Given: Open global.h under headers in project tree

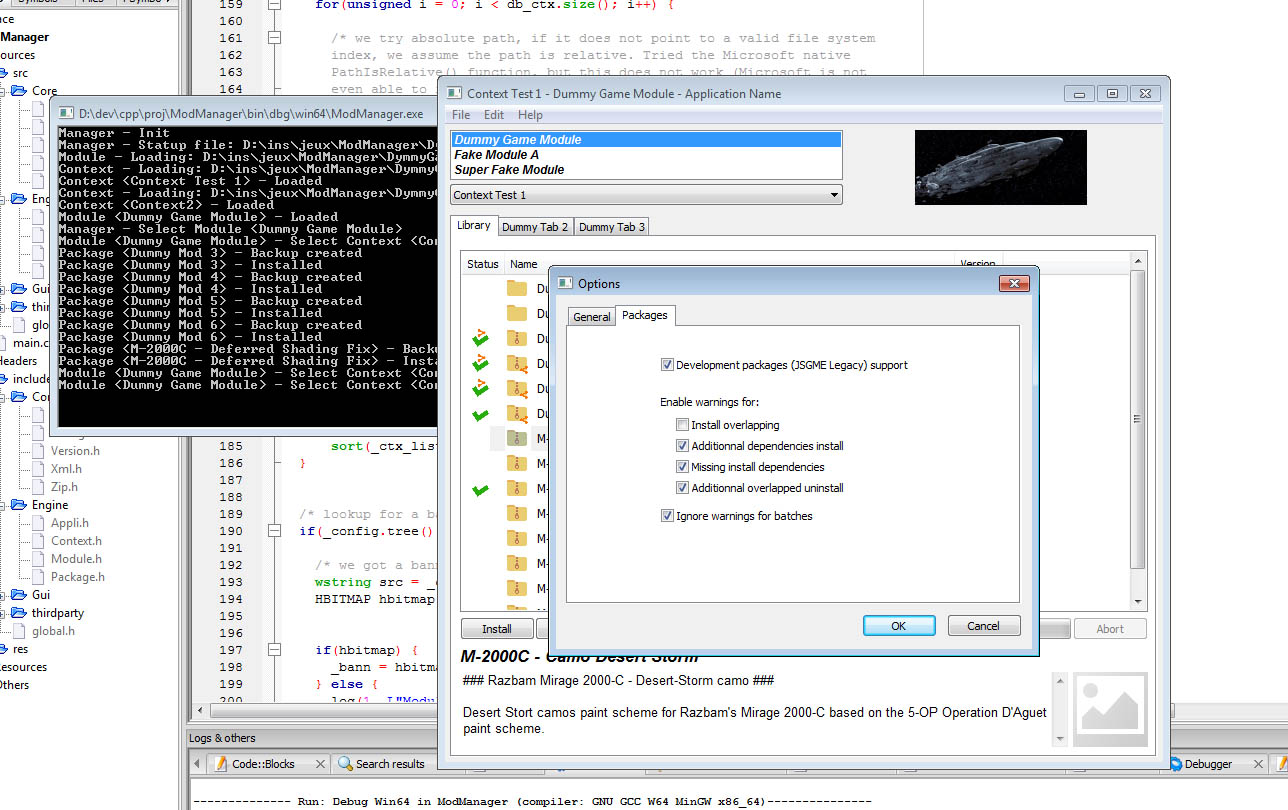Looking at the screenshot, I should pos(53,631).
